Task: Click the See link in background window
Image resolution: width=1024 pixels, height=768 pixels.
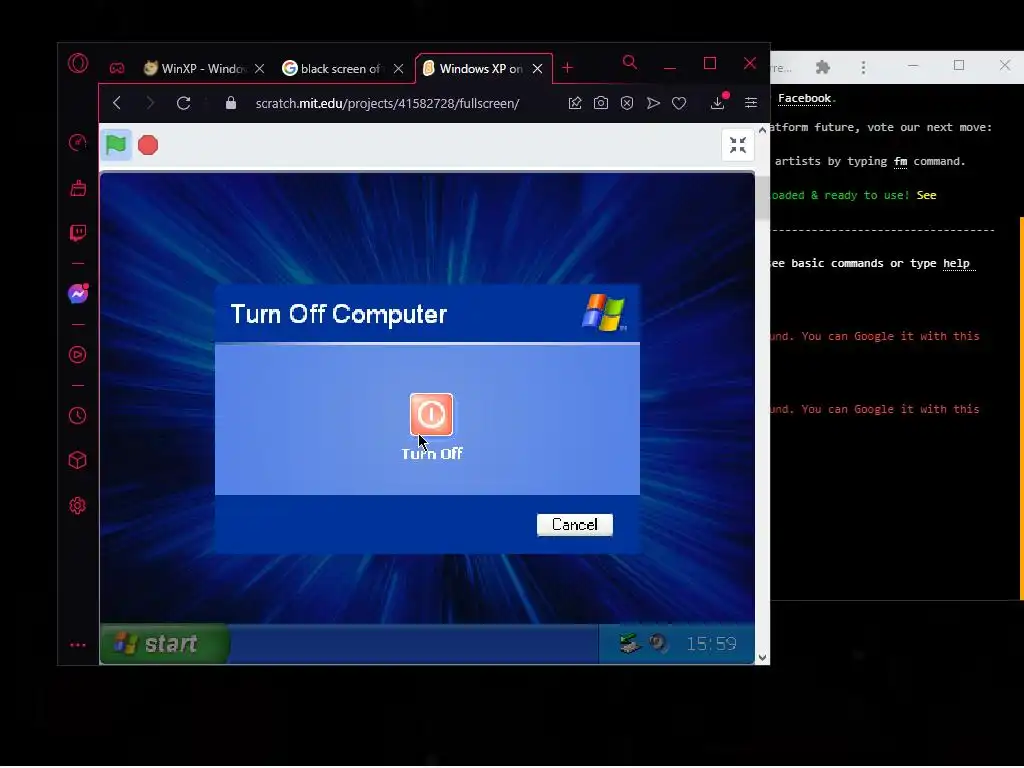Action: pos(926,195)
